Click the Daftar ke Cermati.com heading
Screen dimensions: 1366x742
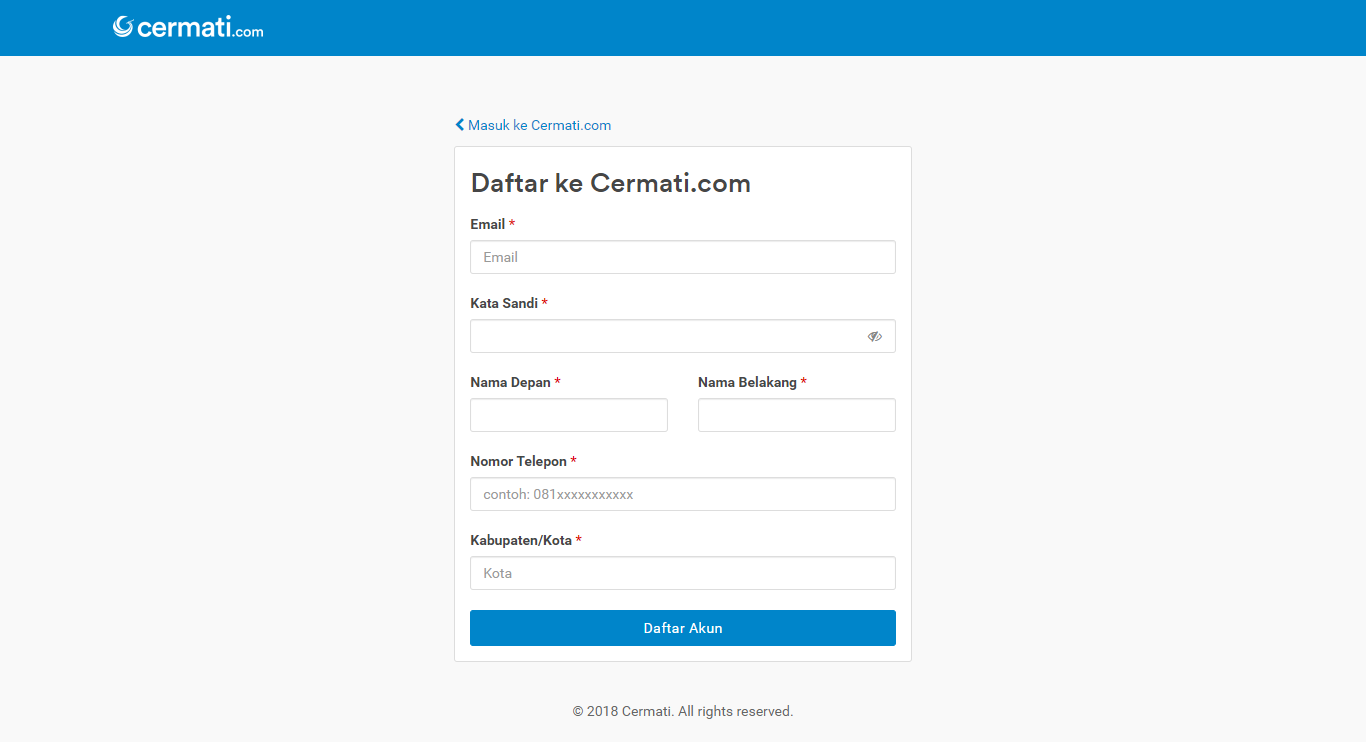pos(610,183)
